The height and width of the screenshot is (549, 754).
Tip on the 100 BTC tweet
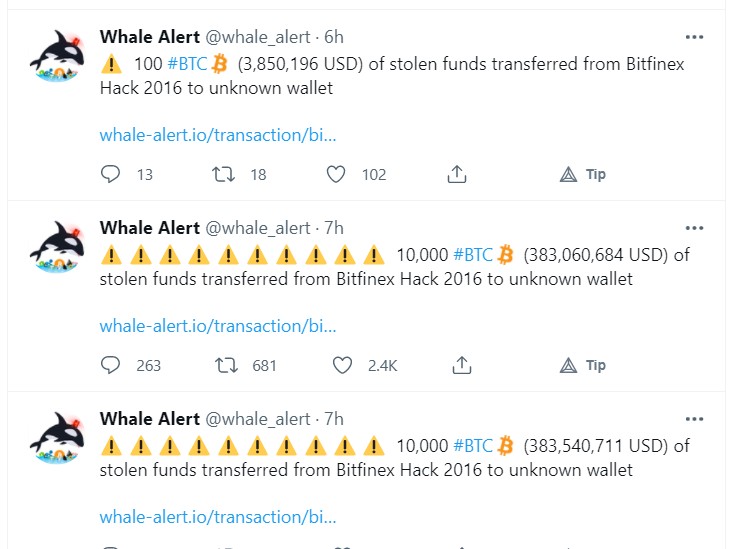582,174
